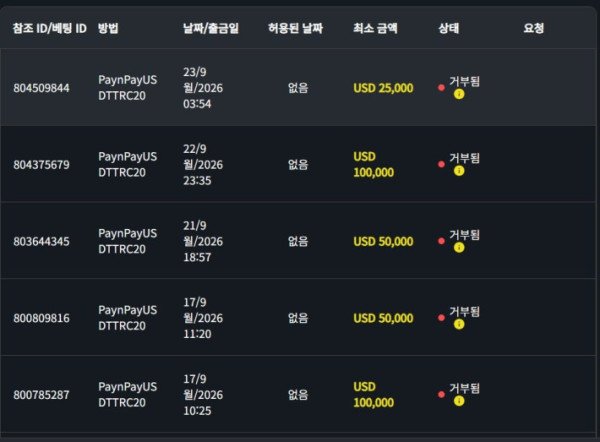
Task: Click info icon for transaction 803644345
Action: click(x=459, y=248)
